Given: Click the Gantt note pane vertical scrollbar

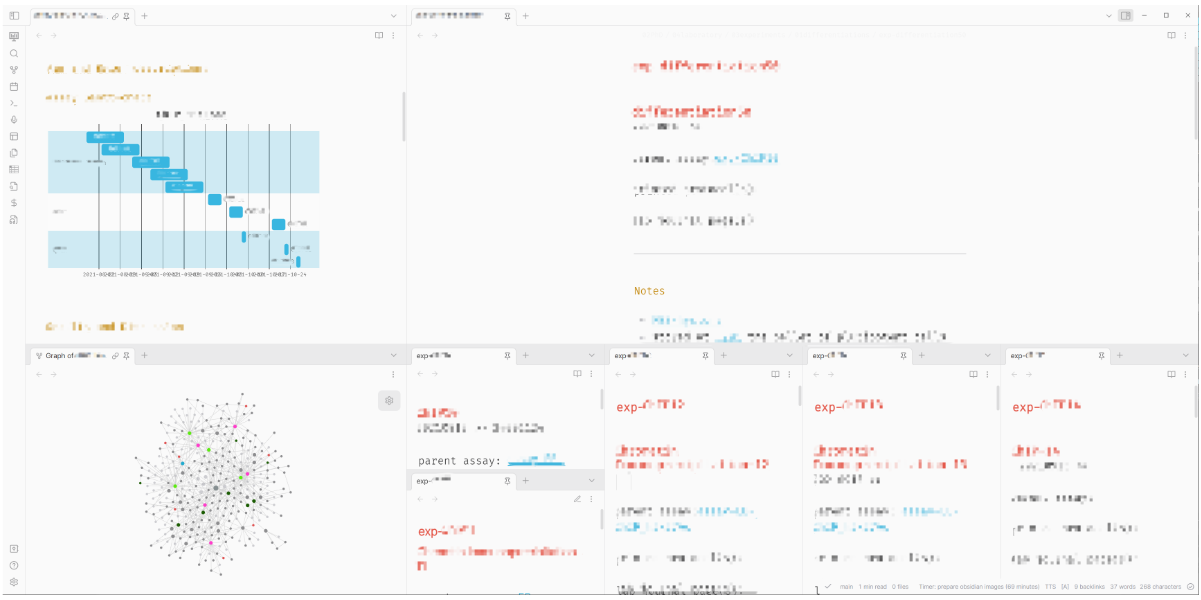Looking at the screenshot, I should (404, 115).
